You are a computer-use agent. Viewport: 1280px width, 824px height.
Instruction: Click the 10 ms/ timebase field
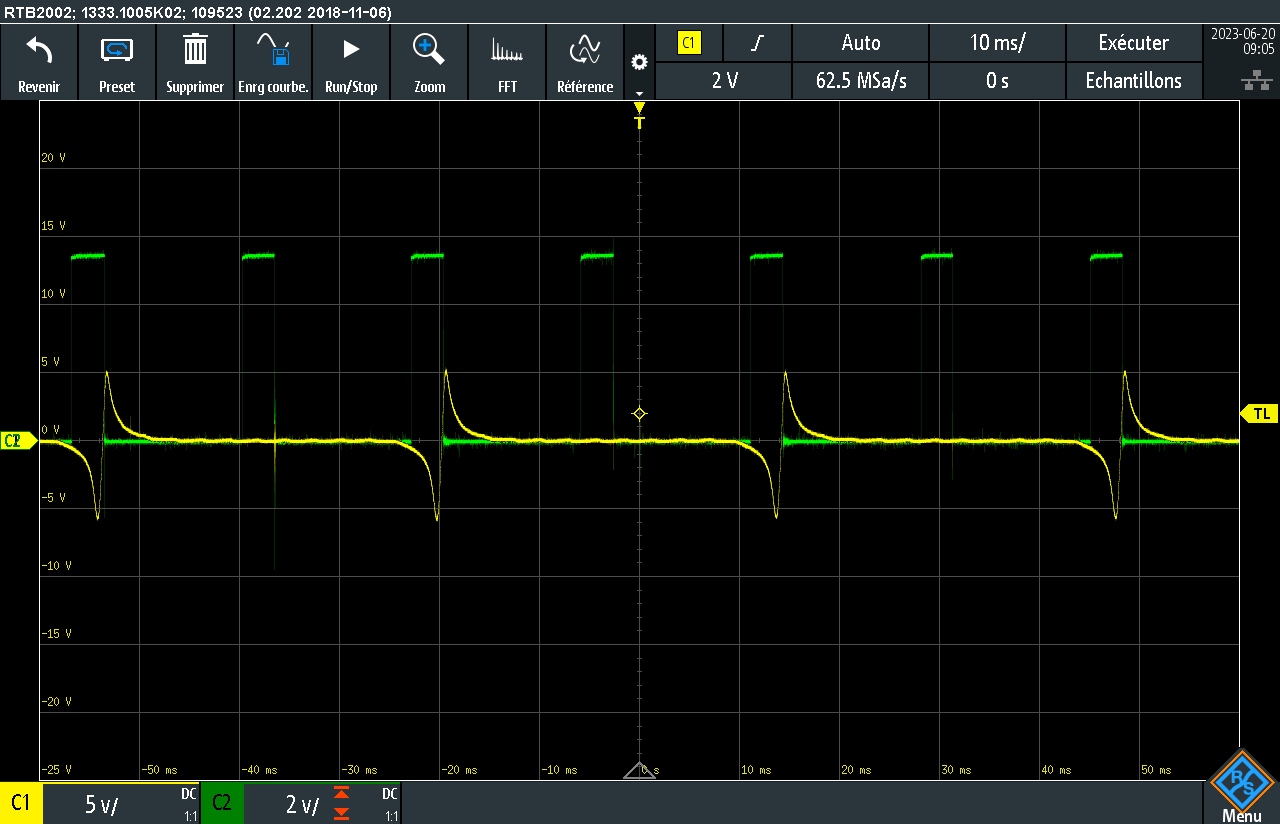pyautogui.click(x=996, y=43)
